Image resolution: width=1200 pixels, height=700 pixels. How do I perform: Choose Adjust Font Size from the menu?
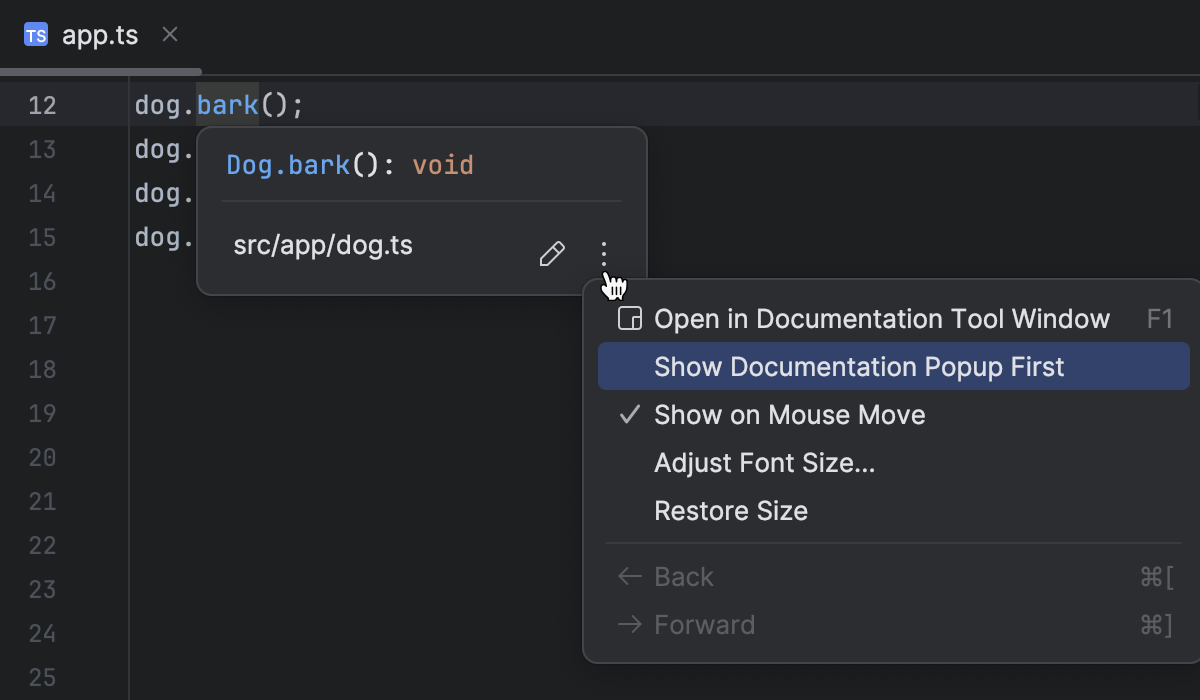765,462
